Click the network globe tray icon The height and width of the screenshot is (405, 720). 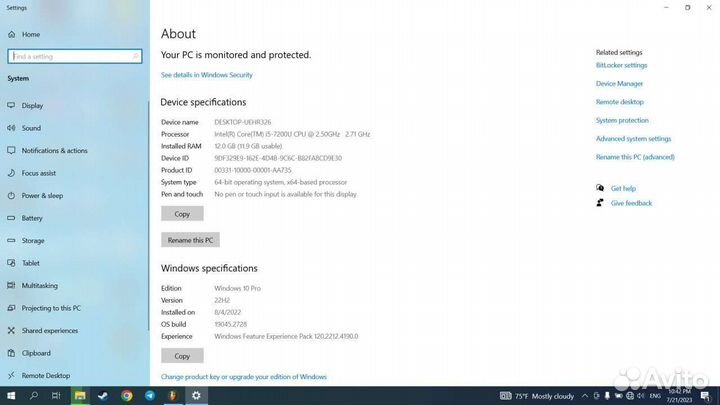[x=630, y=396]
